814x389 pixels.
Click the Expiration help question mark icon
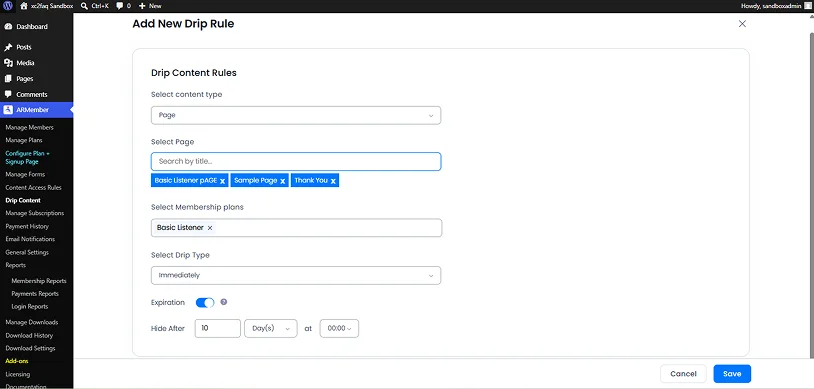(x=224, y=302)
